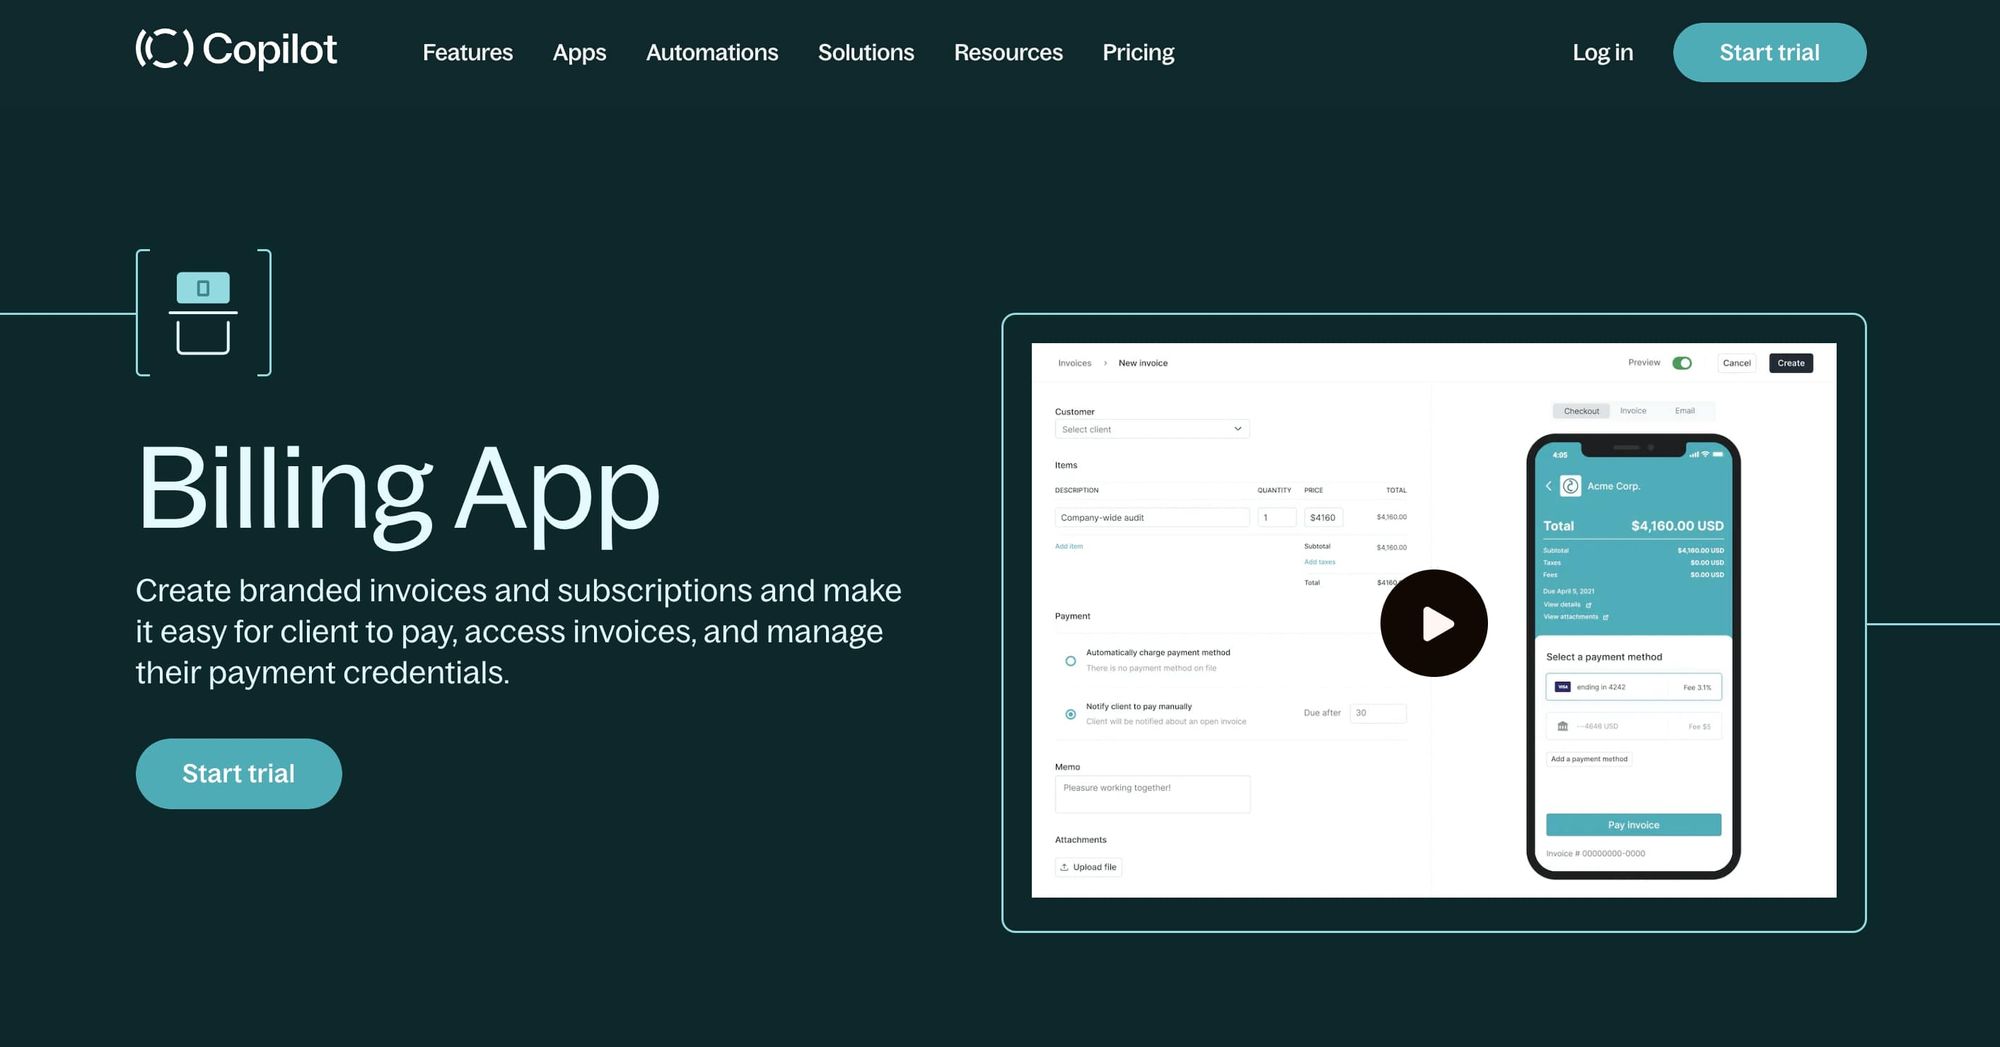The width and height of the screenshot is (2000, 1047).
Task: Click the back arrow on the phone checkout header
Action: click(1549, 486)
